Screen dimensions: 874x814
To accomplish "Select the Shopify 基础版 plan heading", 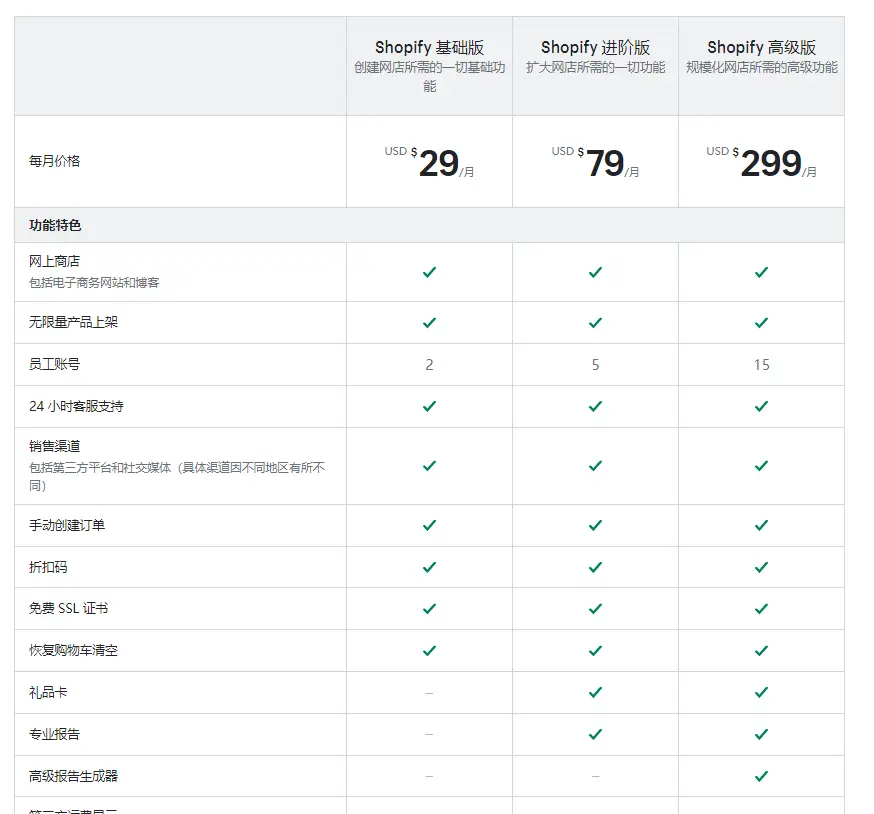I will pyautogui.click(x=429, y=47).
